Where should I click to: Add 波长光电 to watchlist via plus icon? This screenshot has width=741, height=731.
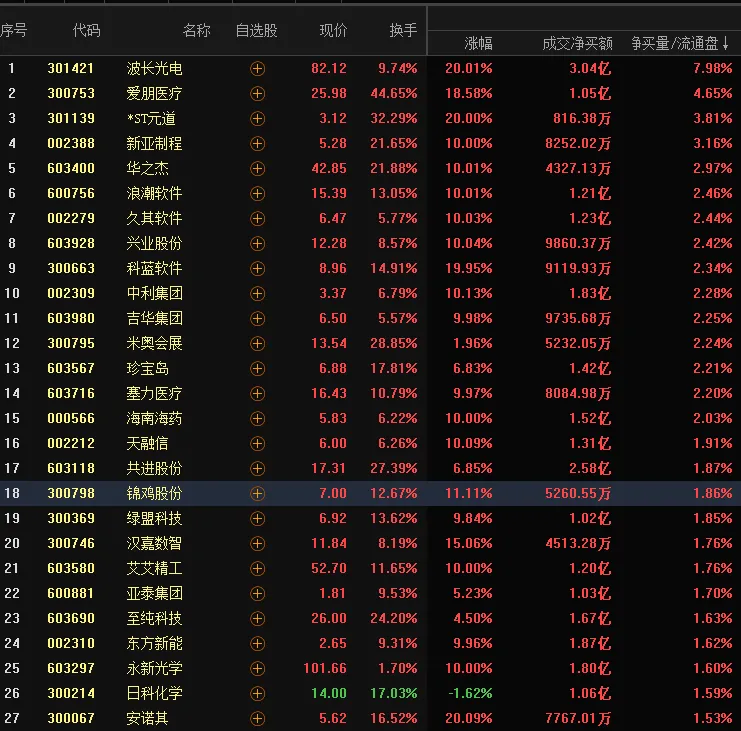pos(257,69)
